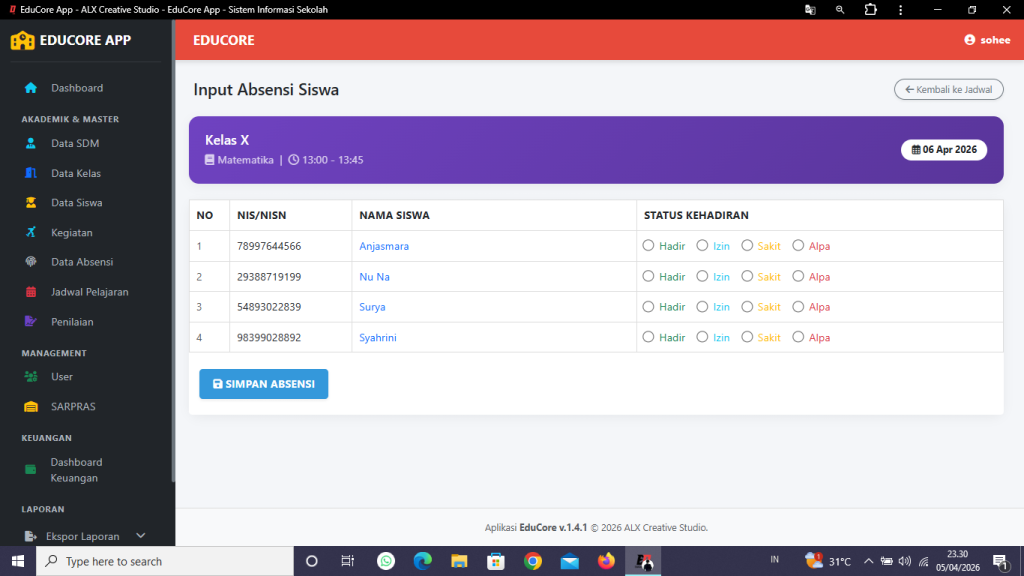Image resolution: width=1024 pixels, height=576 pixels.
Task: Click the Windows taskbar search box
Action: [165, 561]
